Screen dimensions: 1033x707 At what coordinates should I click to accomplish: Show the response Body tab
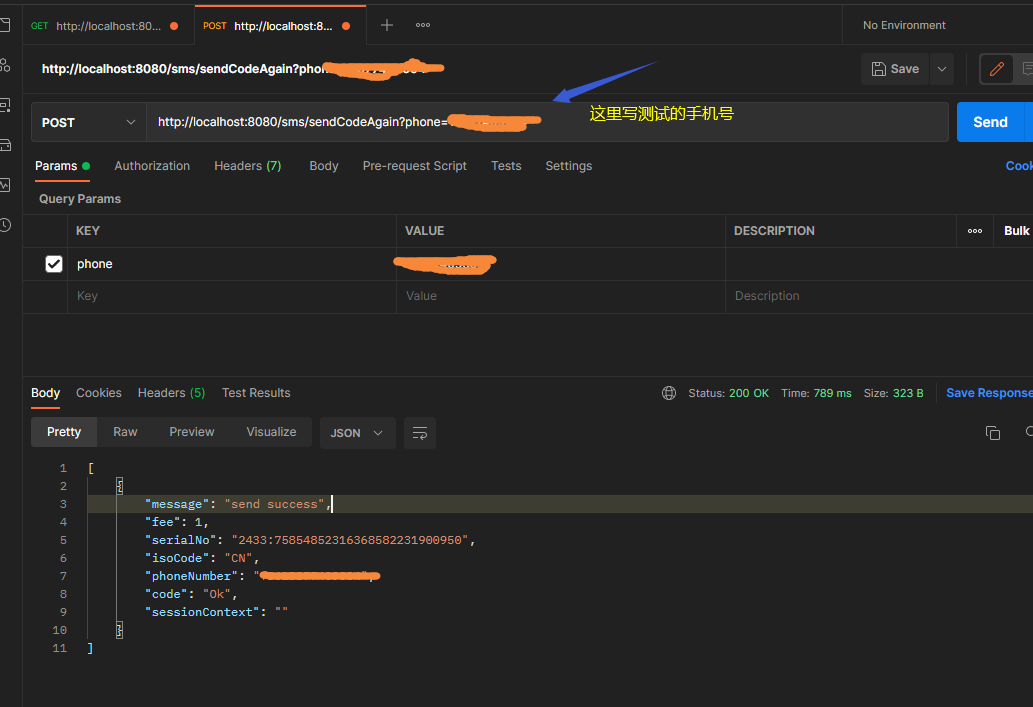[45, 393]
